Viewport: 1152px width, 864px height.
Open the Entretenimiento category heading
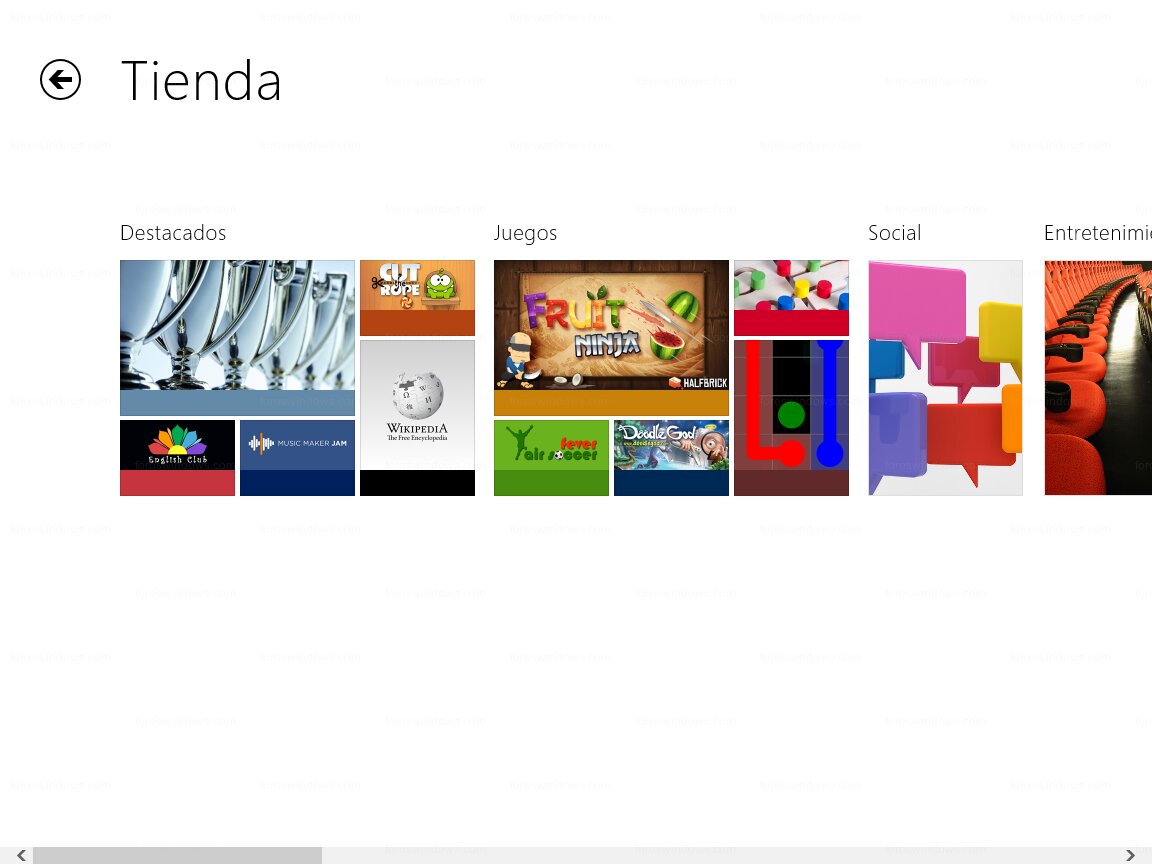pos(1098,233)
